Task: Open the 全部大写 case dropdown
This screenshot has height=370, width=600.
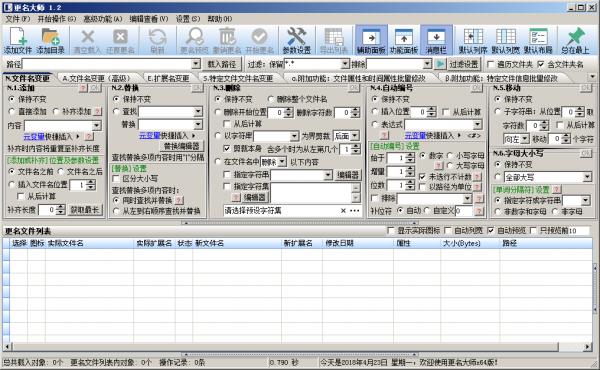Action: tap(587, 177)
